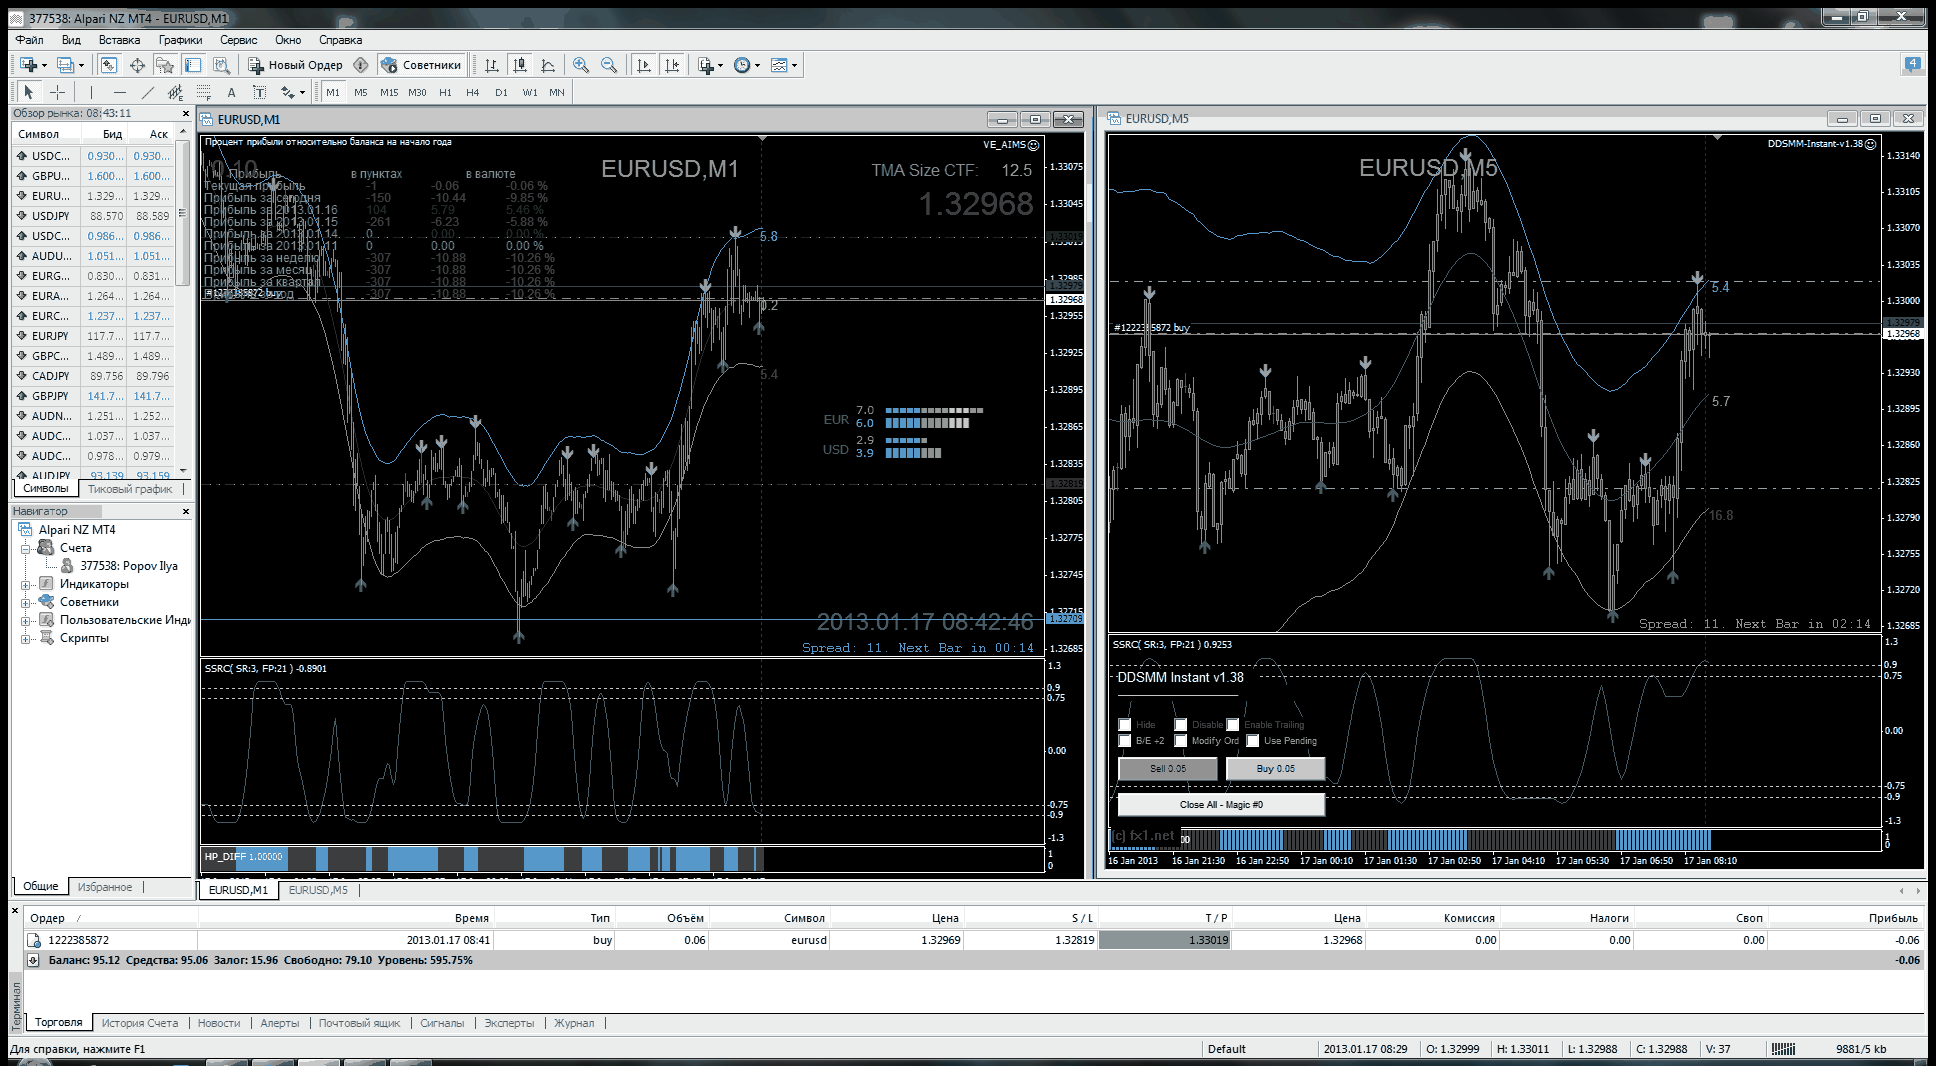Switch timeframe to M5
1936x1066 pixels.
361,92
